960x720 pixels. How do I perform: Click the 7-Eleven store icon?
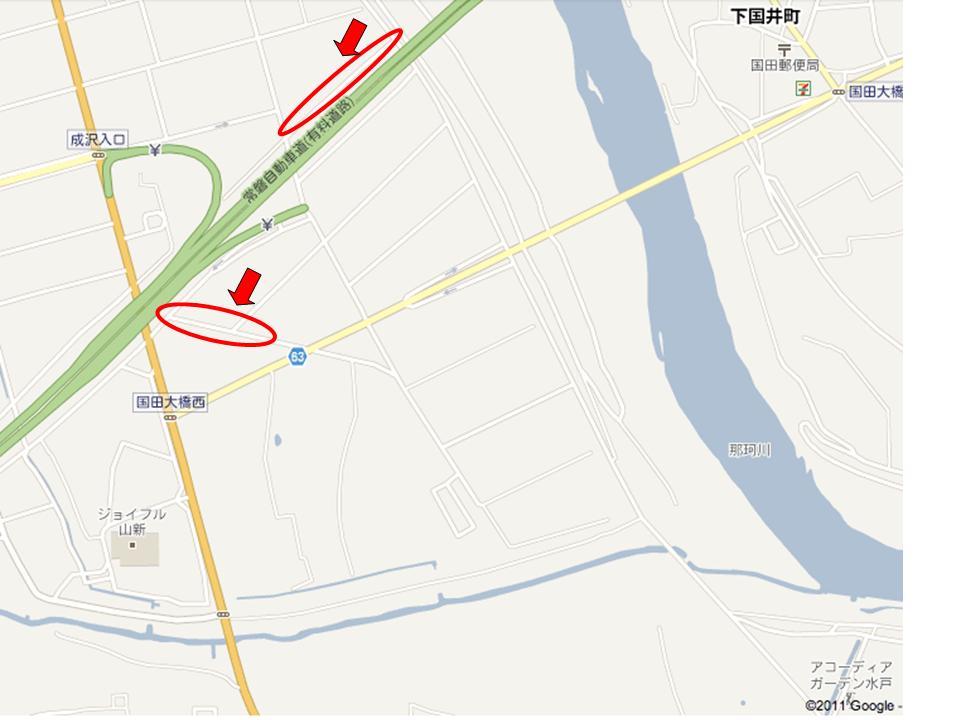(803, 88)
